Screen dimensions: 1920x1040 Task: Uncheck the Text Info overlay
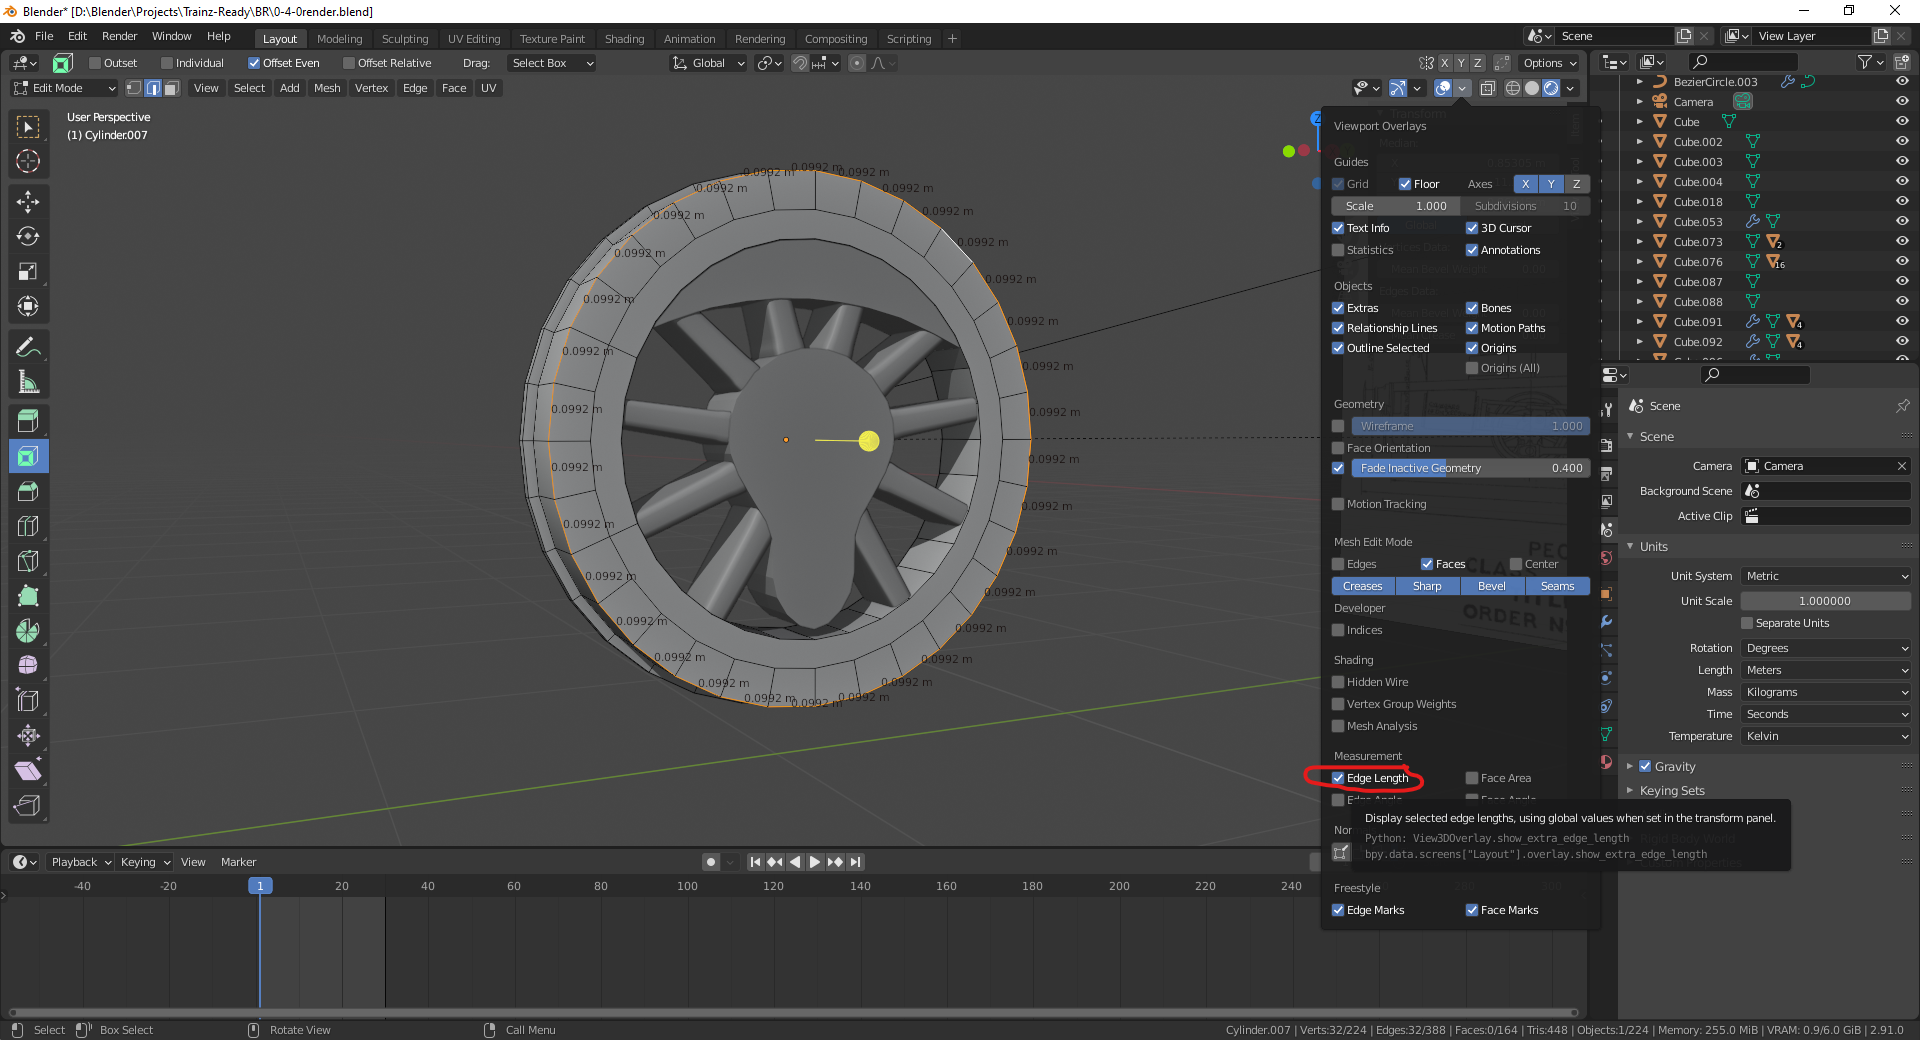click(x=1338, y=228)
